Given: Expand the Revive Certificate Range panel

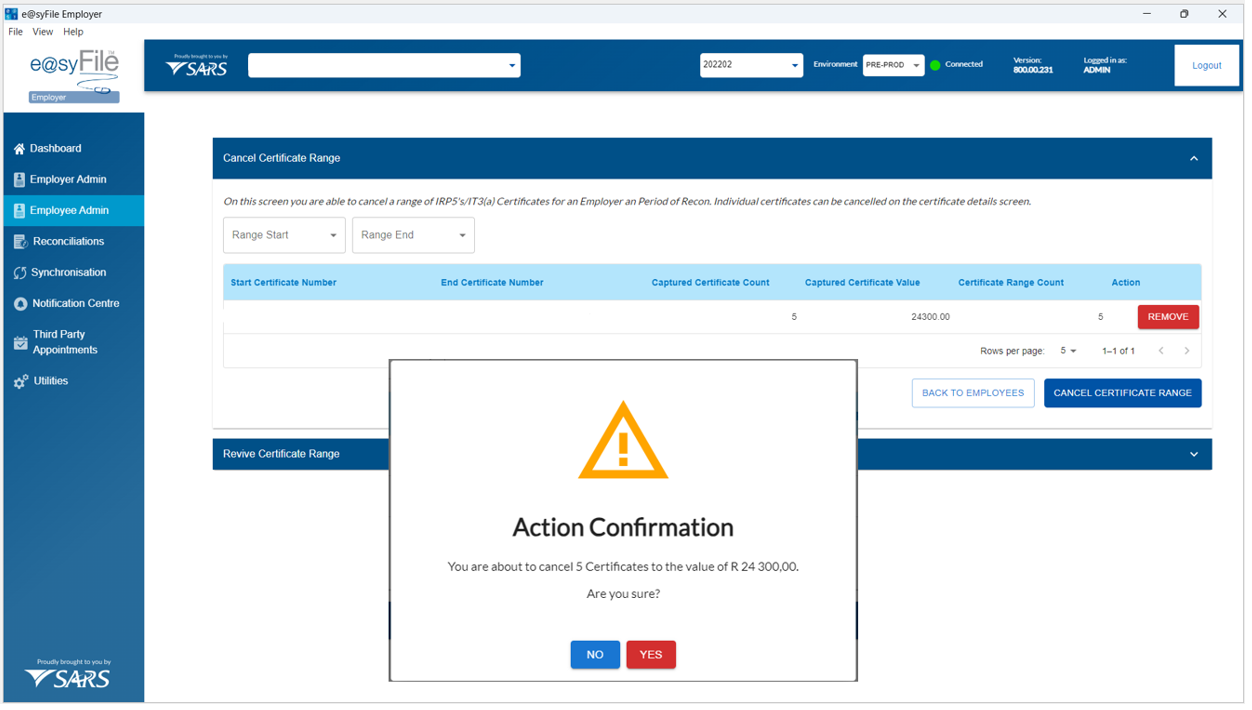Looking at the screenshot, I should point(1193,455).
